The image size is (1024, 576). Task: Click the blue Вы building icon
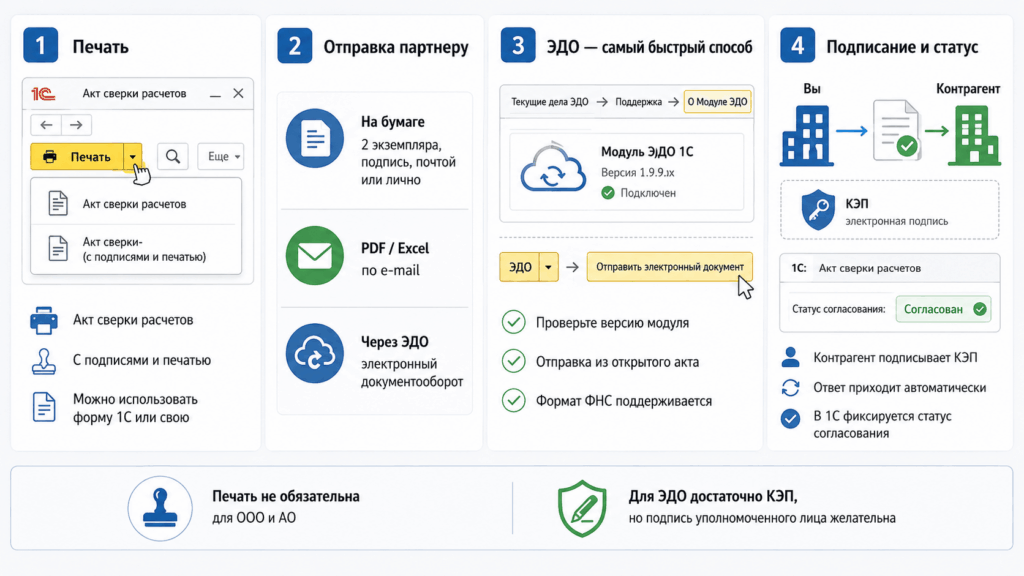point(807,136)
